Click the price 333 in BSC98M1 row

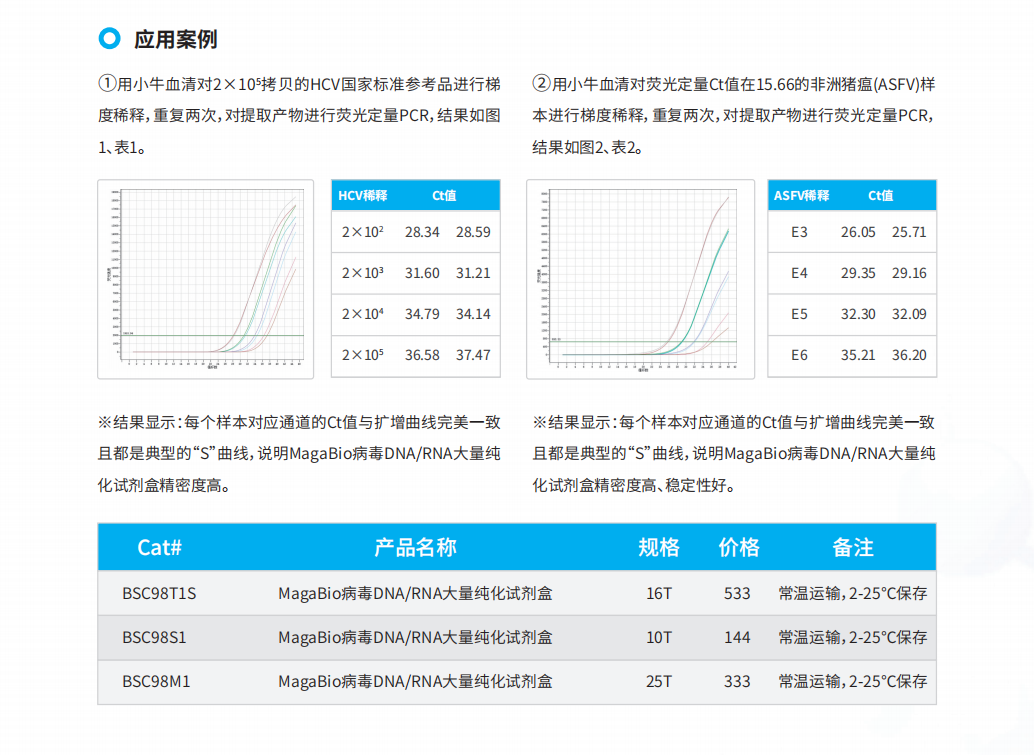[737, 682]
